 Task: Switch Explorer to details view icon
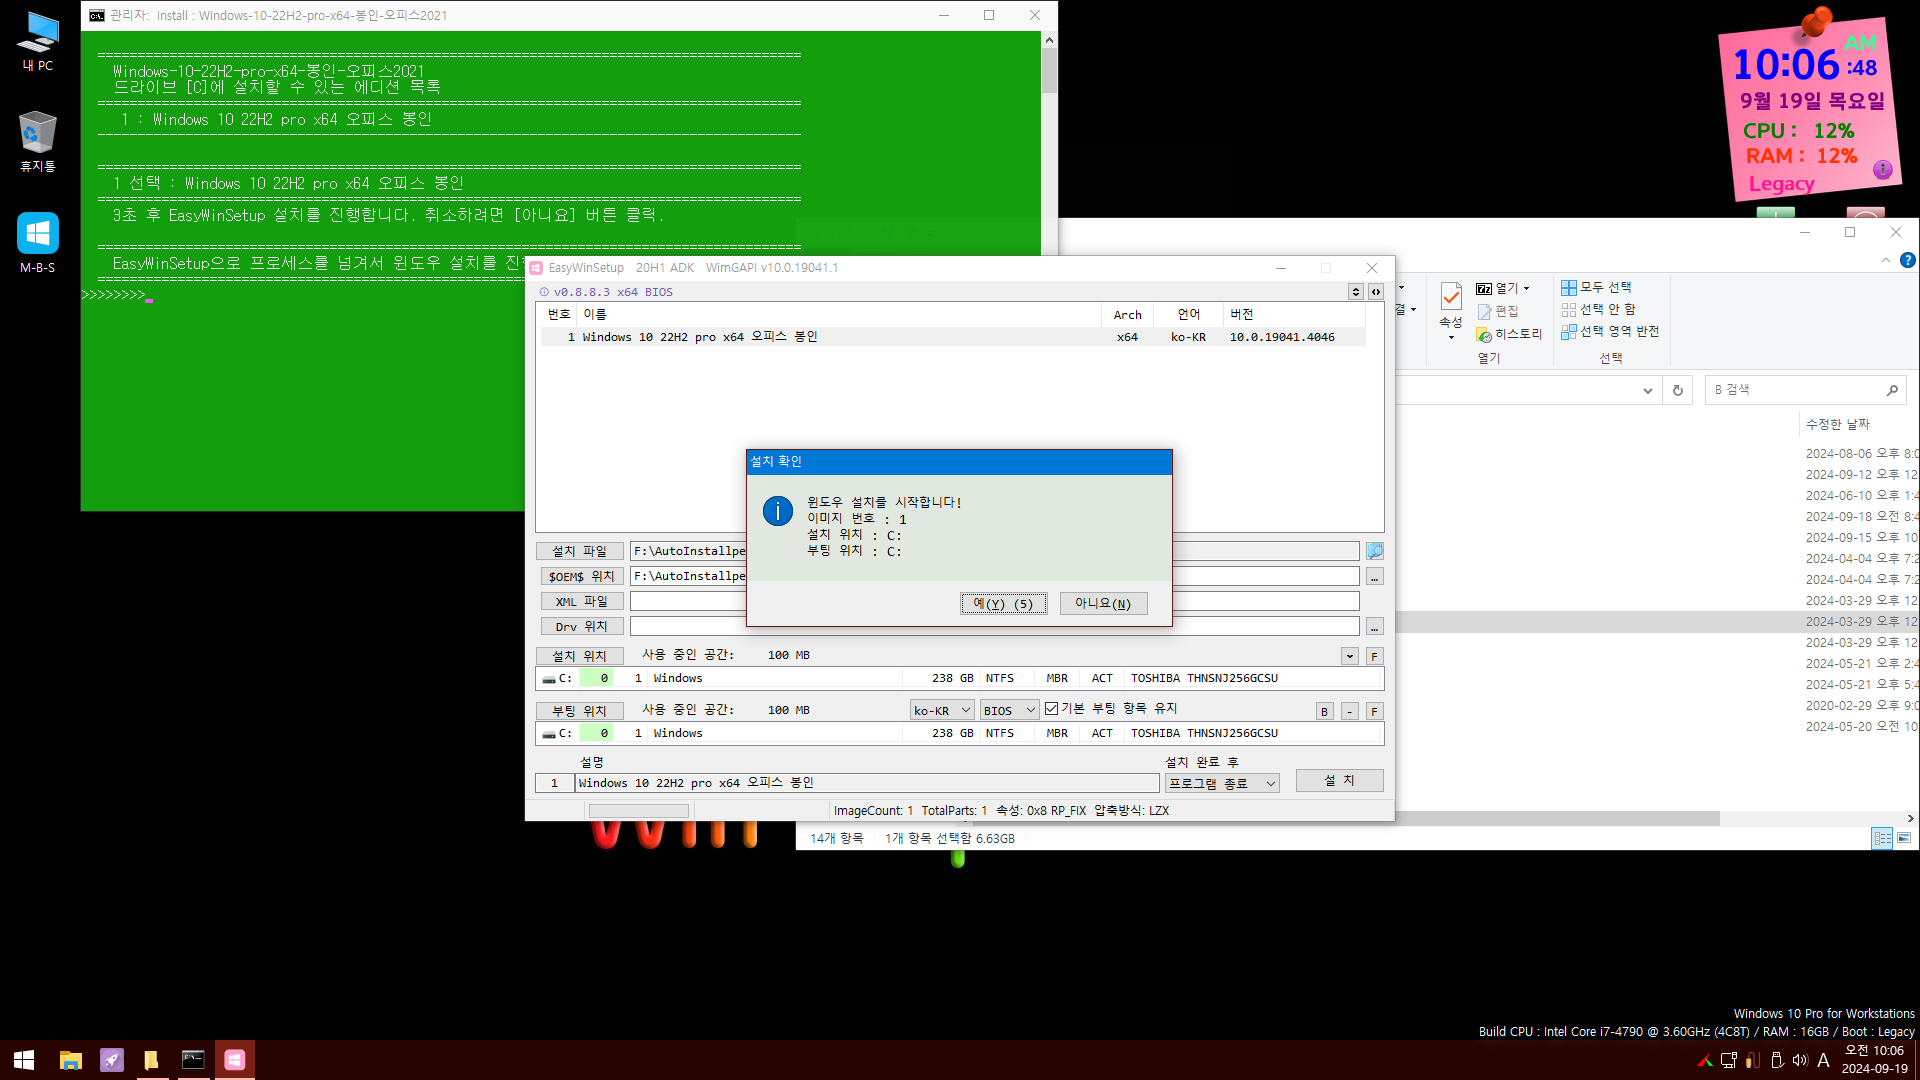(x=1882, y=838)
